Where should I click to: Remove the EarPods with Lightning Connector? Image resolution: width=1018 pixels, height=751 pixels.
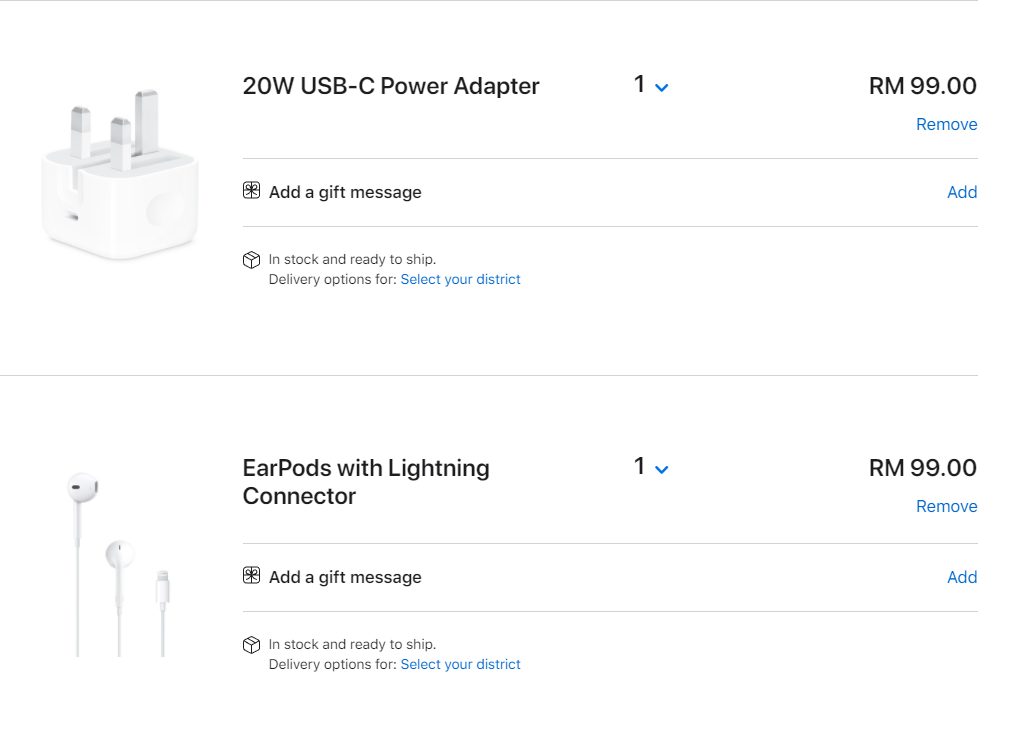(x=946, y=506)
